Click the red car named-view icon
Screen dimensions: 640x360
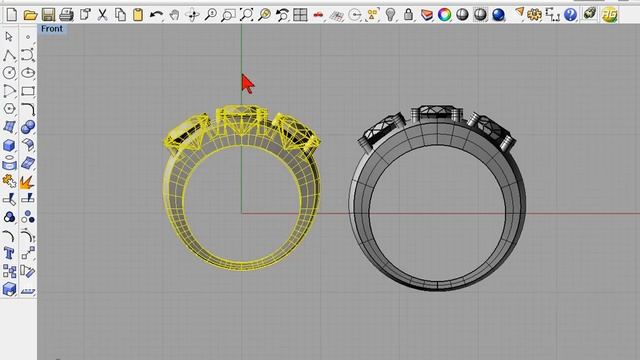318,15
